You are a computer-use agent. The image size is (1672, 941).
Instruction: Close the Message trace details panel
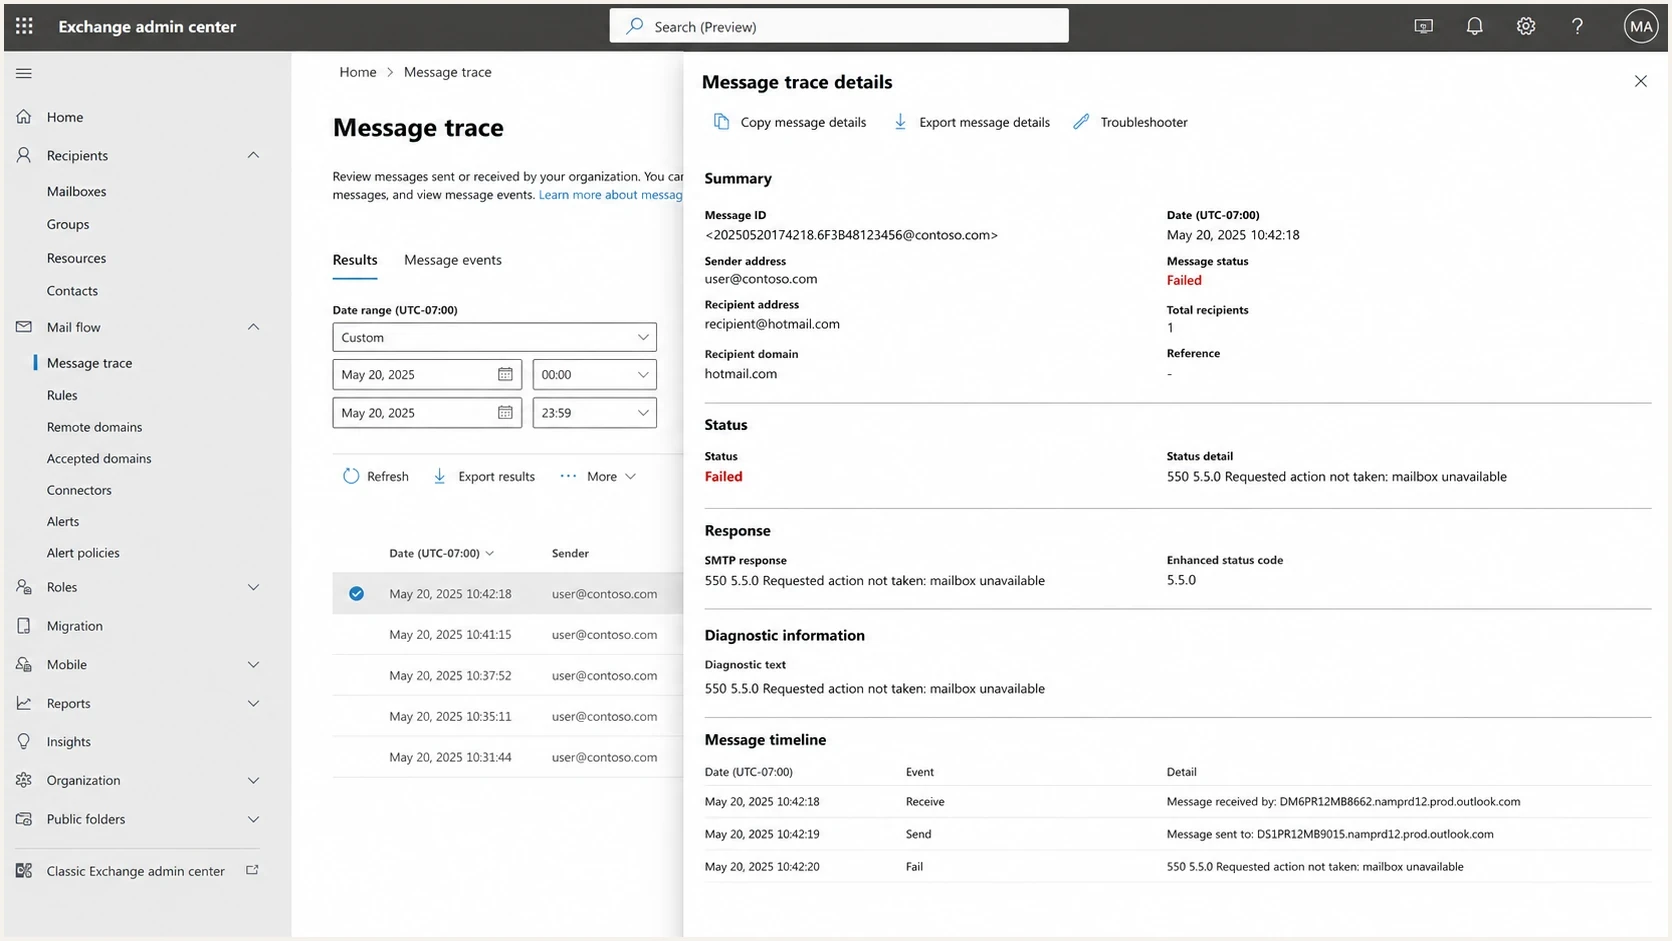pos(1640,81)
